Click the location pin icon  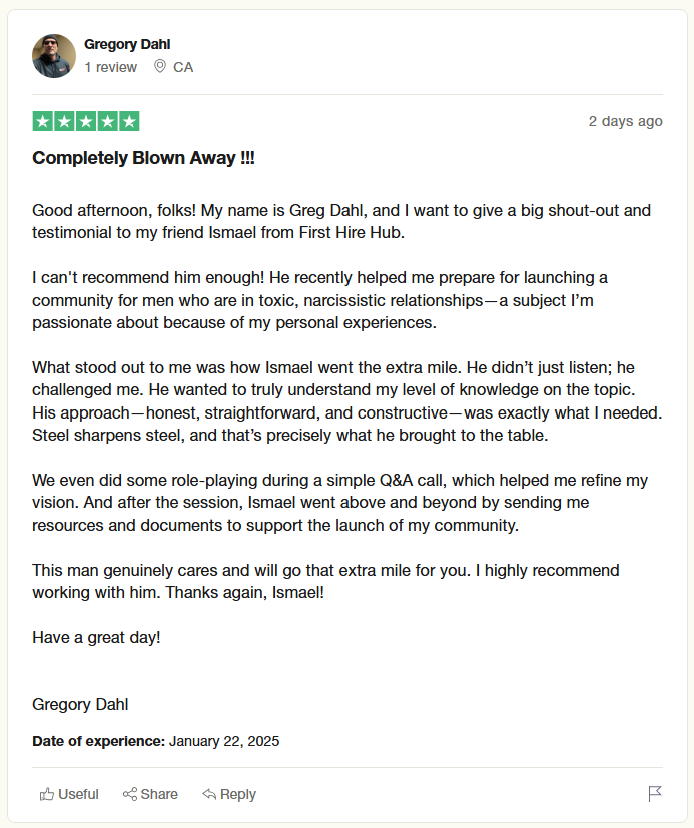[160, 67]
